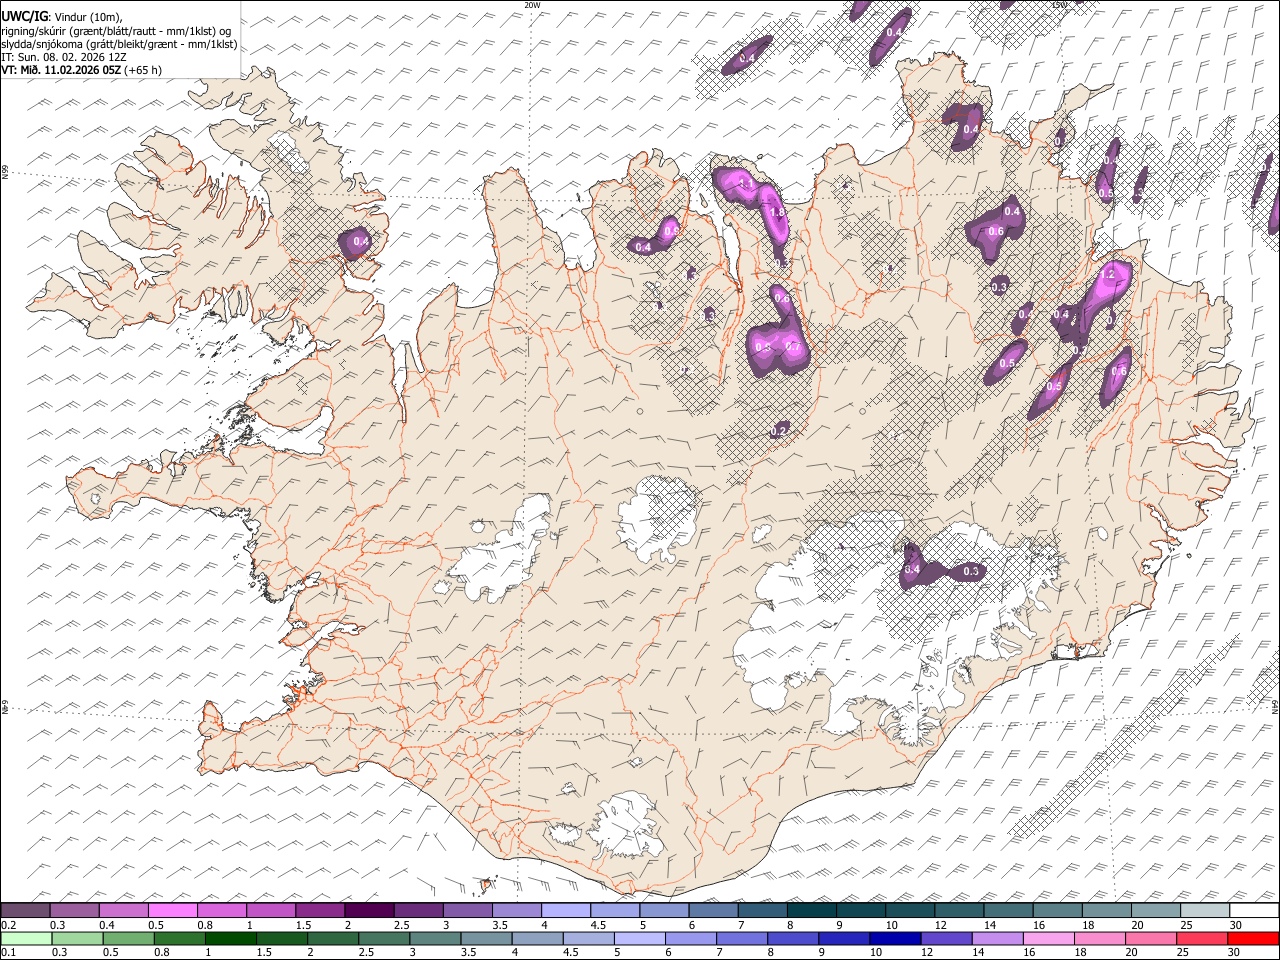1280x960 pixels.
Task: Click the '0.2' precipitation label on the map
Action: coord(780,430)
